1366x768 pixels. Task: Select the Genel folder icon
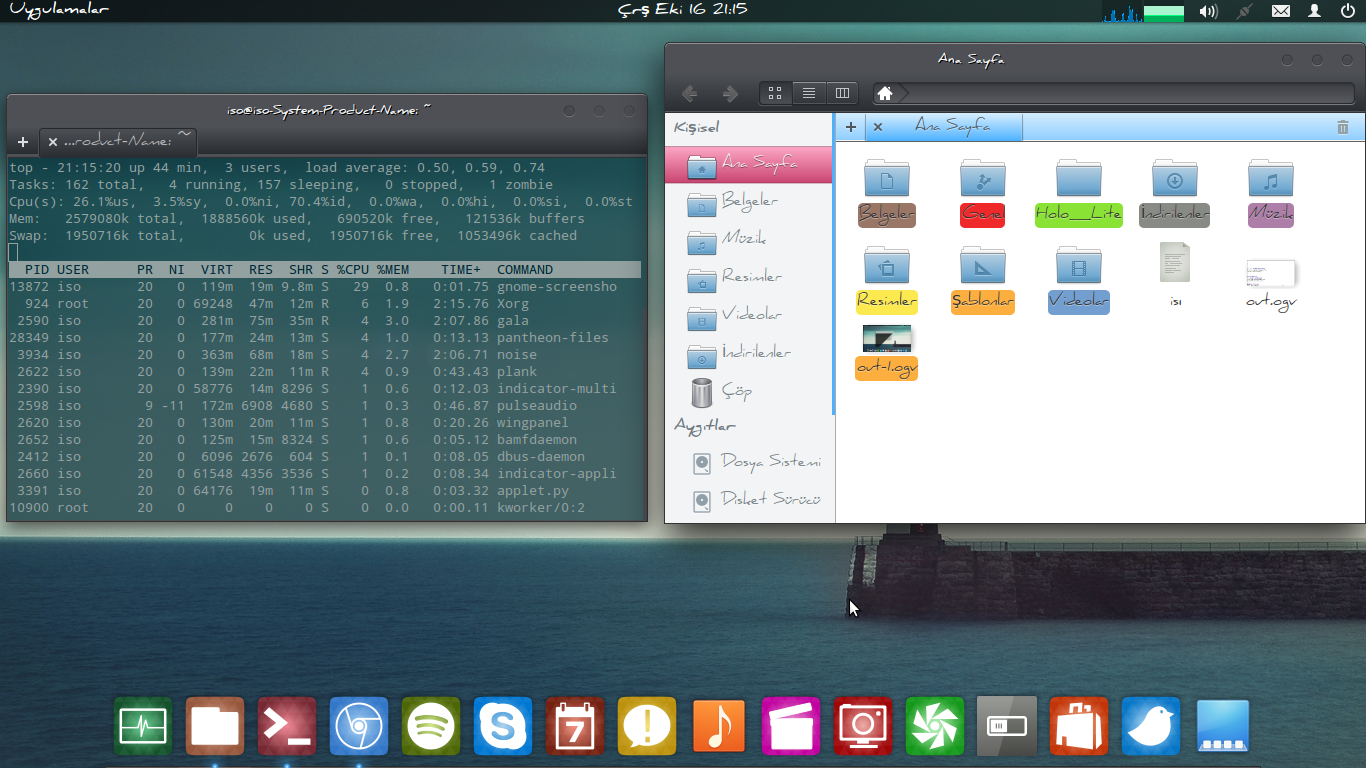point(983,192)
